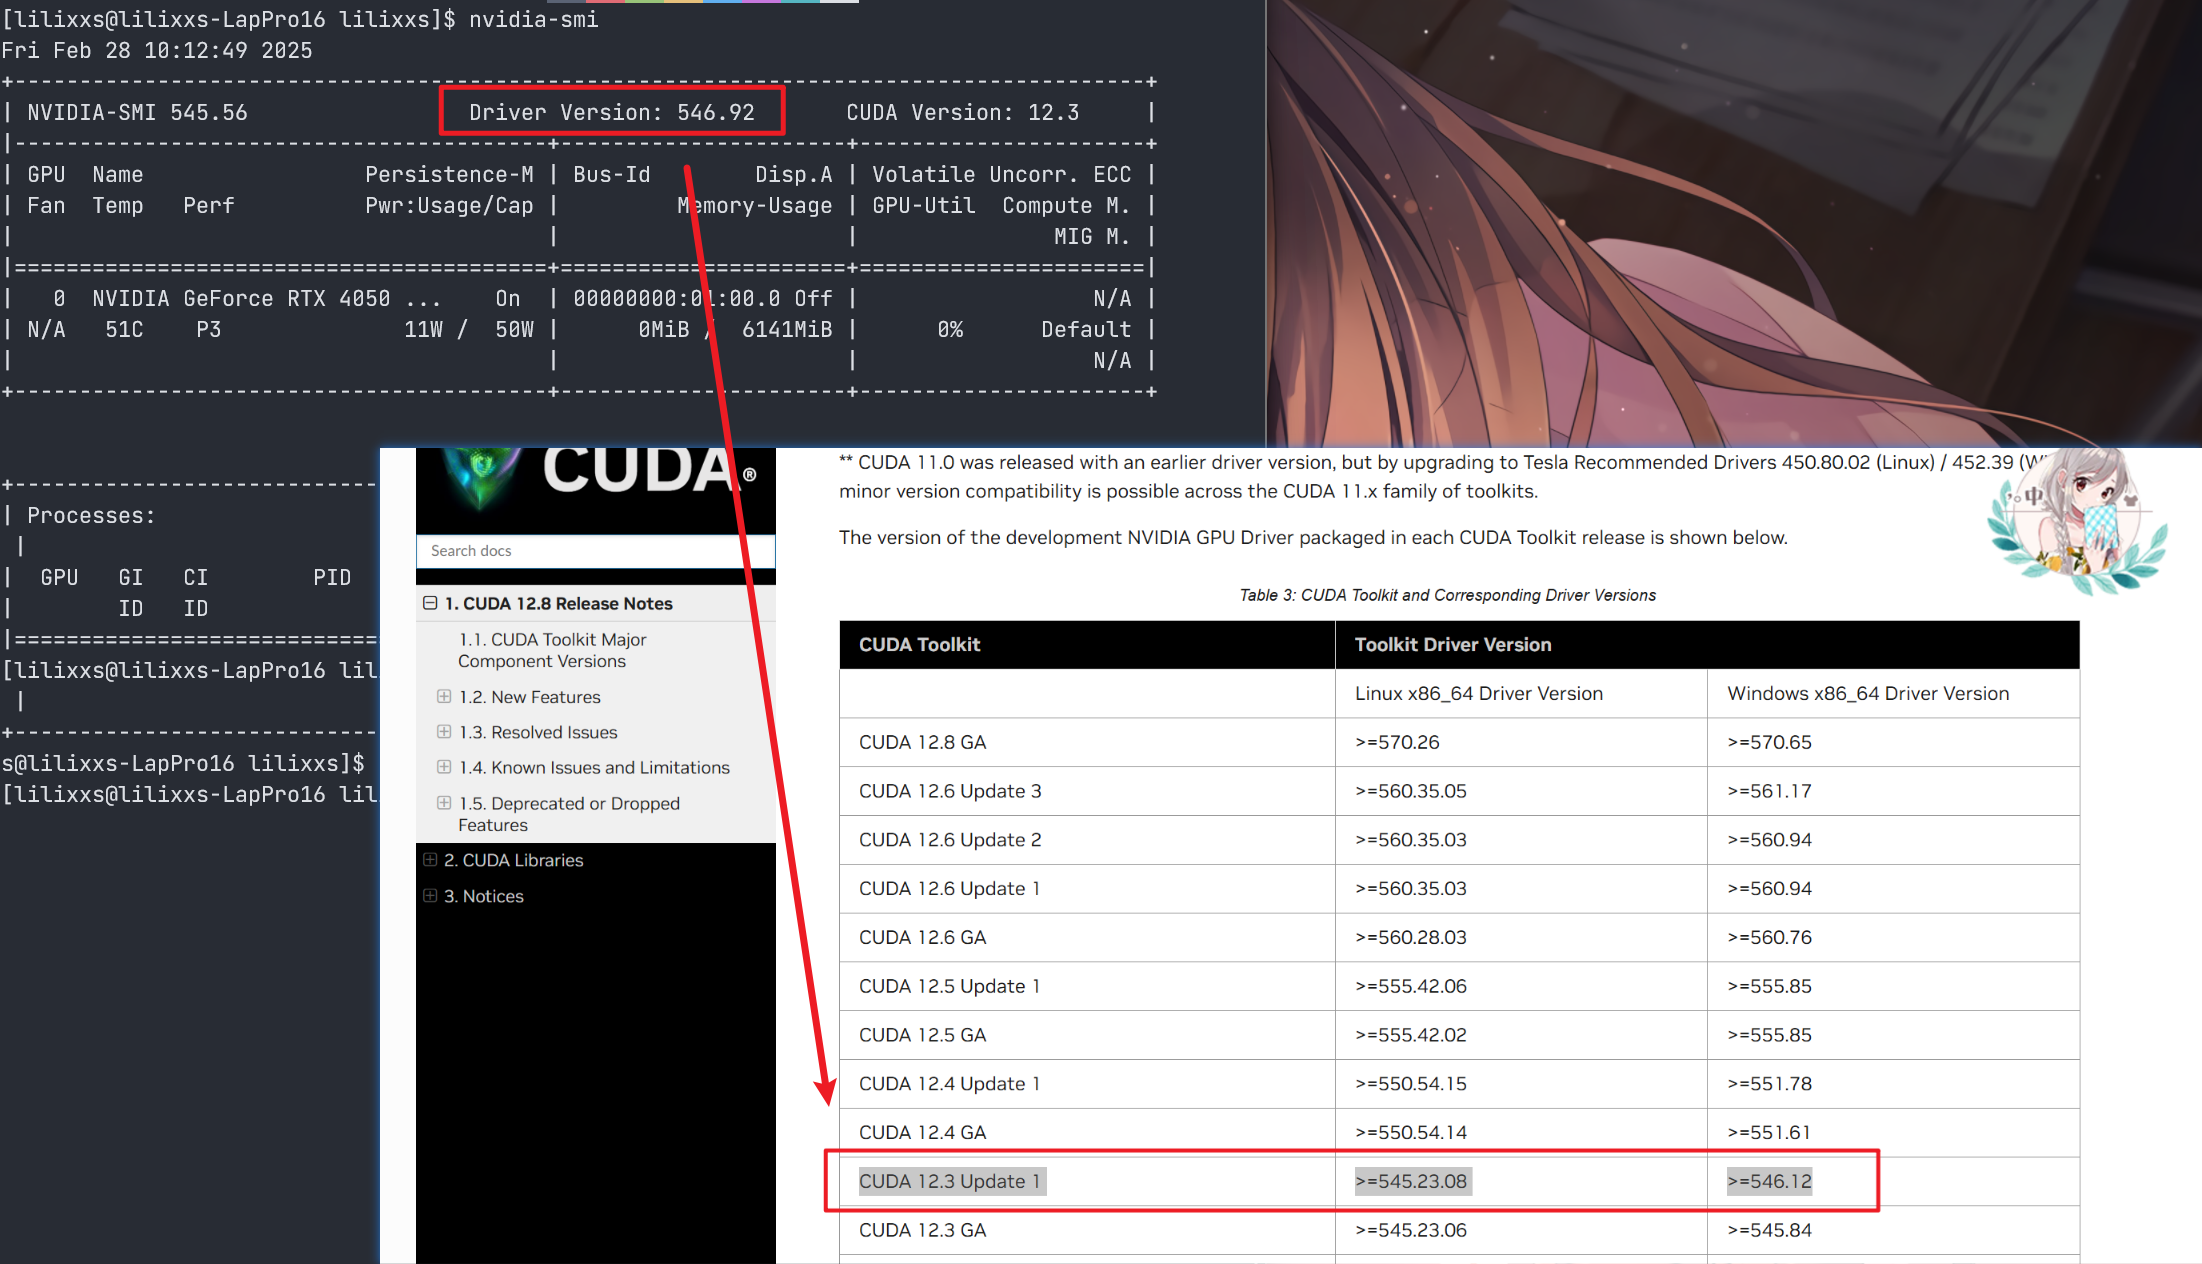Expand the 1.3 Resolved Issues section
Image resolution: width=2202 pixels, height=1264 pixels.
click(444, 732)
